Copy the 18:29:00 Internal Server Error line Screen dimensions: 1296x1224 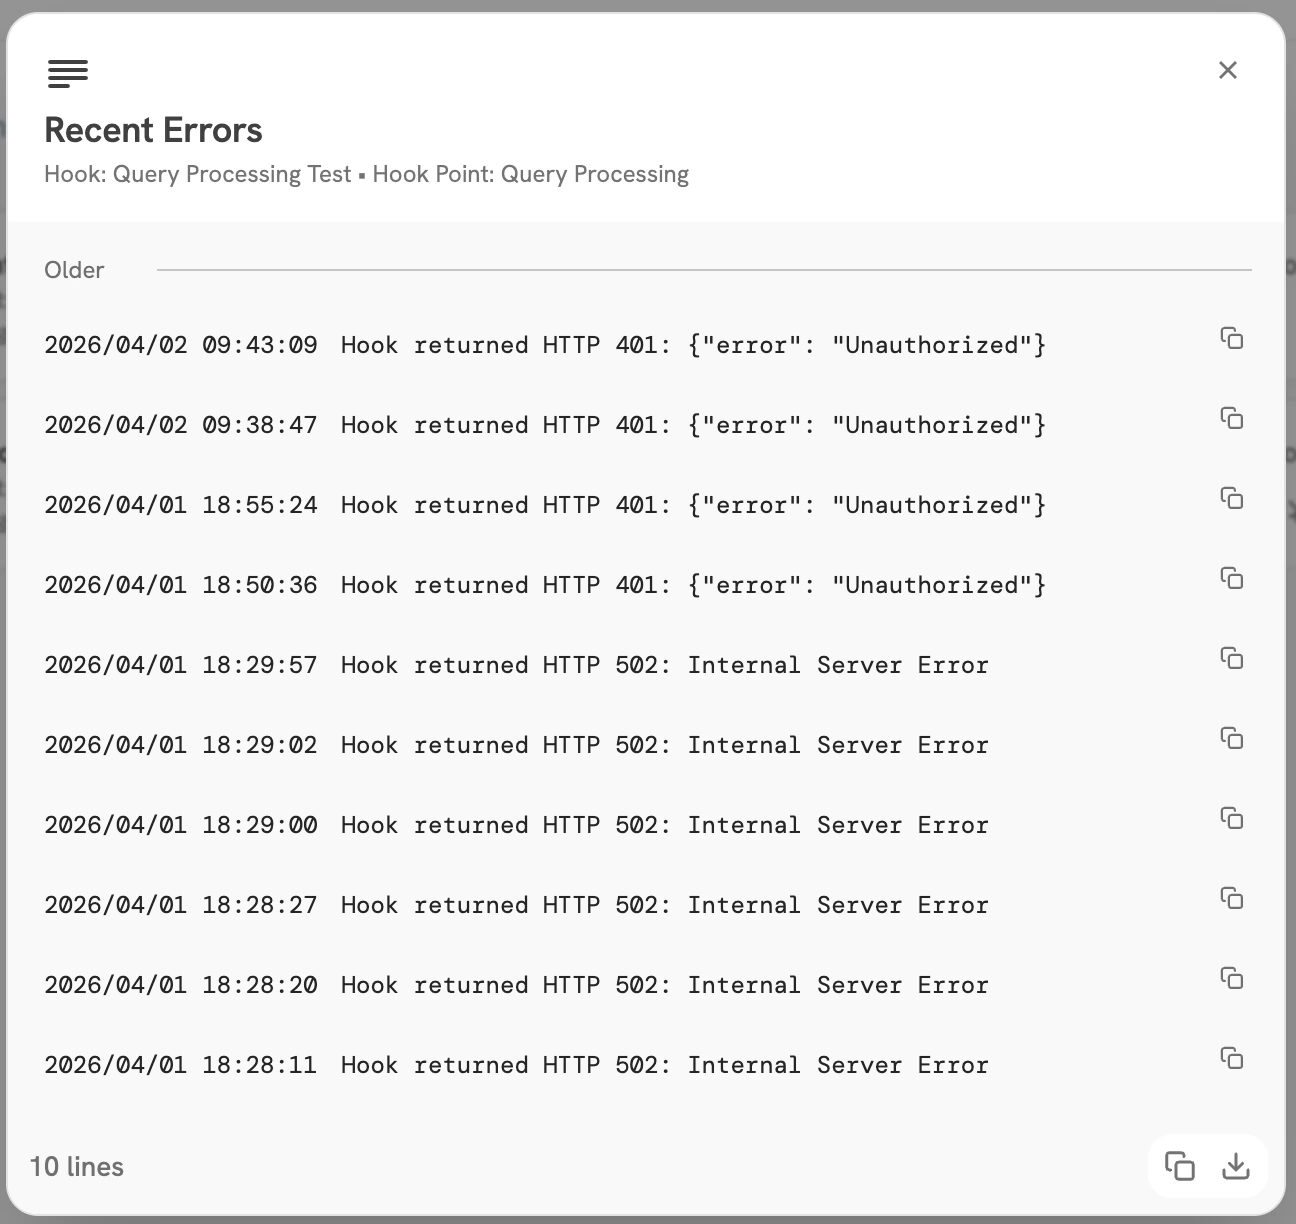pos(1232,819)
